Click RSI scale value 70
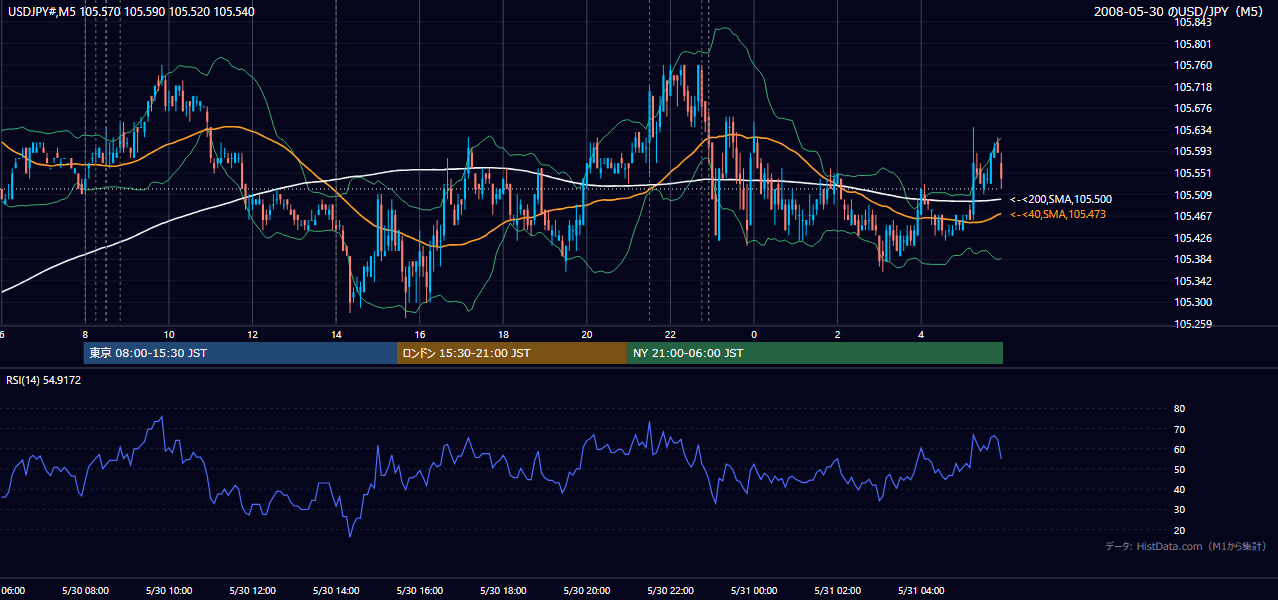Image resolution: width=1278 pixels, height=600 pixels. [1179, 429]
